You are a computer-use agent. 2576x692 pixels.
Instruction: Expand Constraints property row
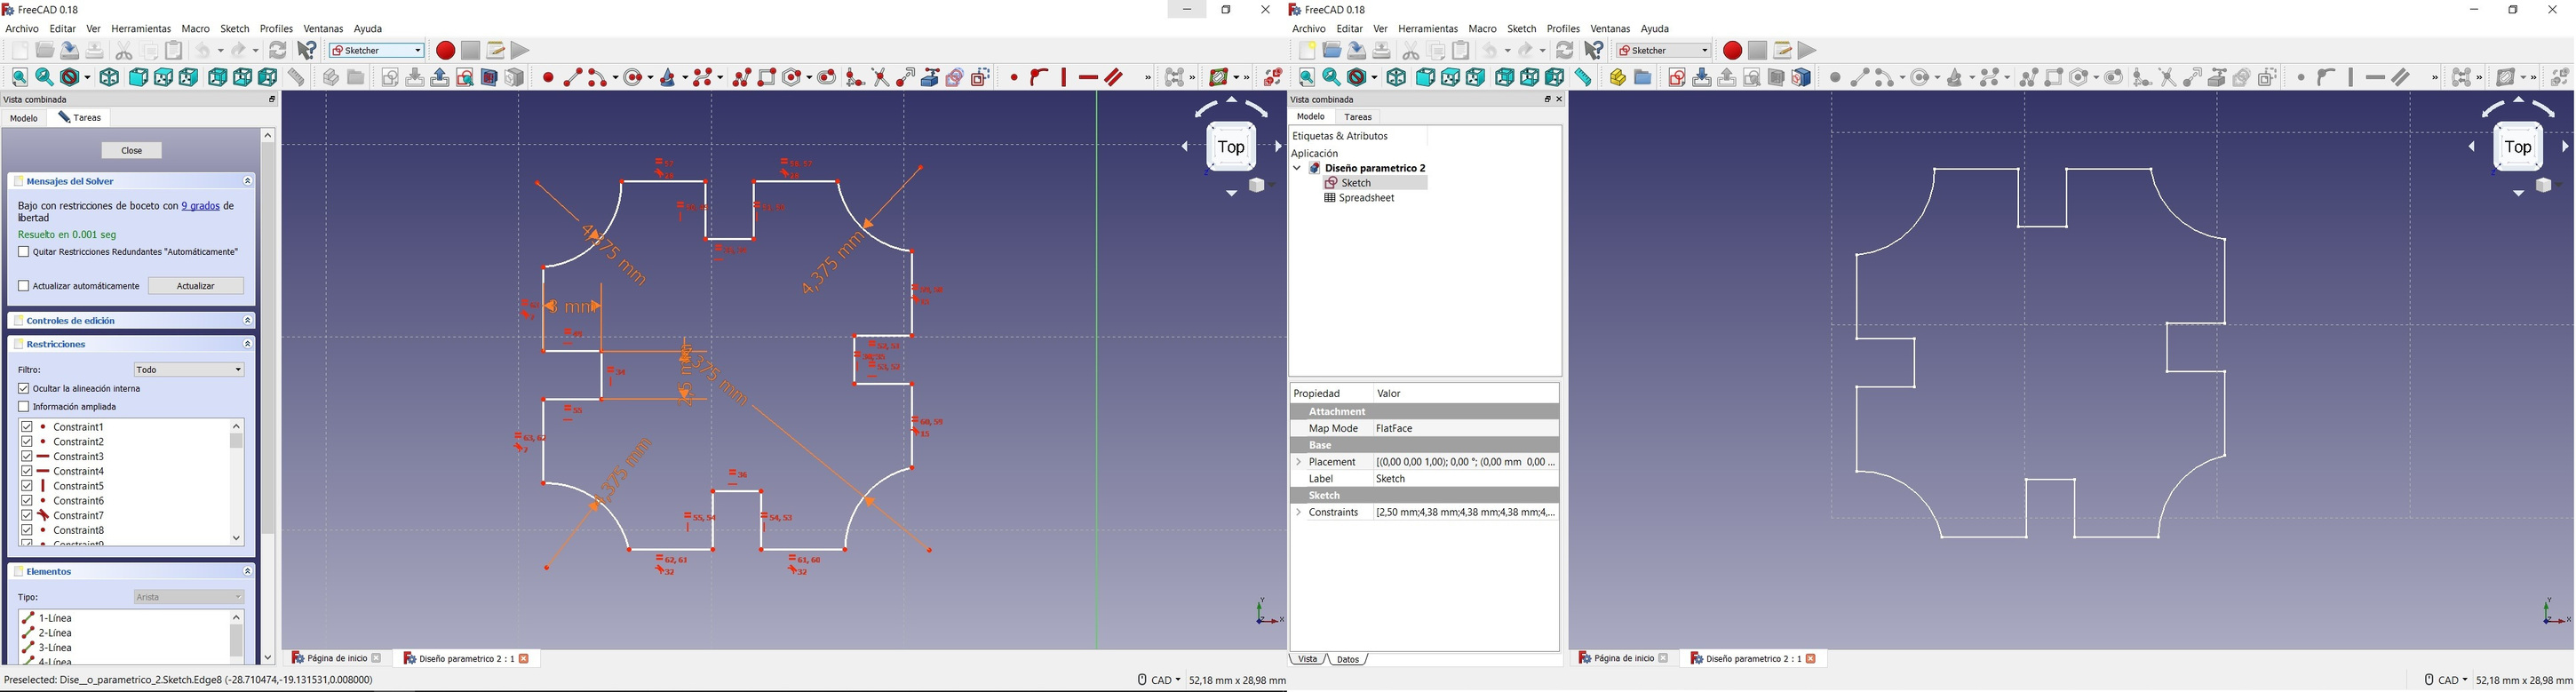(x=1299, y=512)
